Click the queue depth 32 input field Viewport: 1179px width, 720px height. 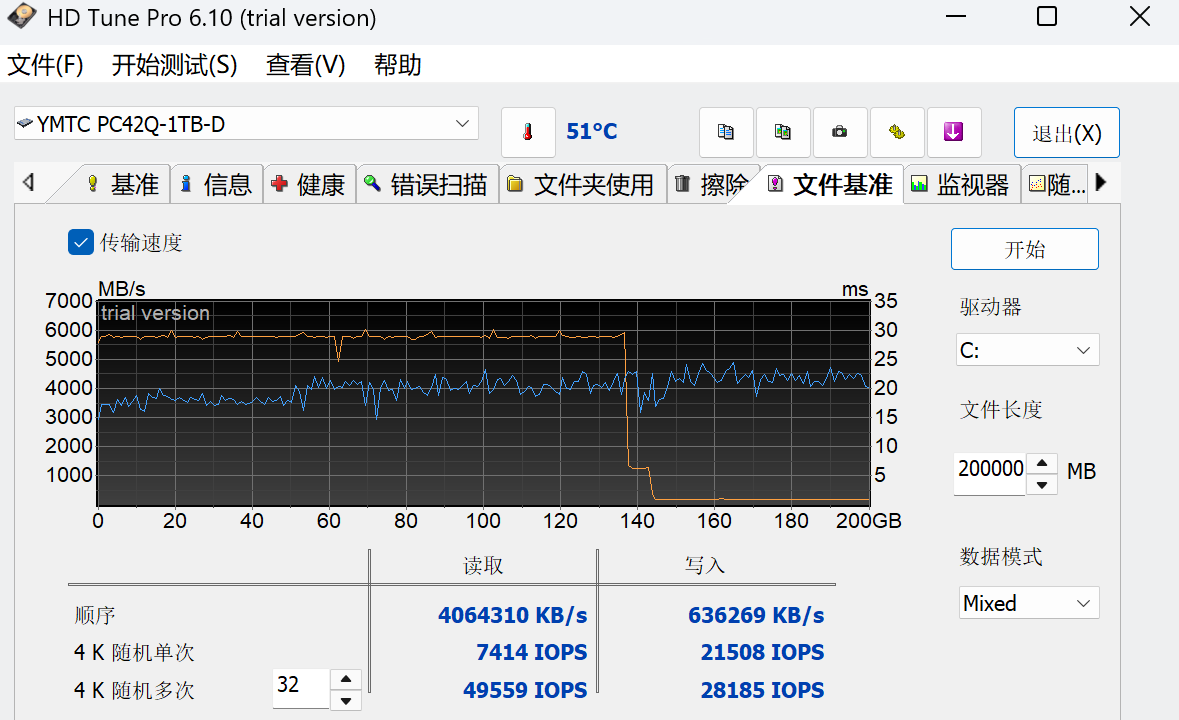point(301,688)
